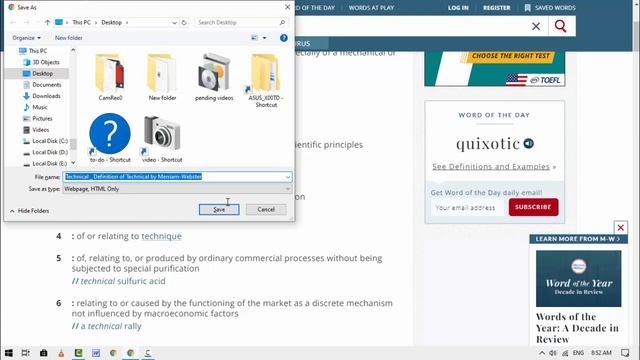Click the red SUBSCRIBE button
This screenshot has width=640, height=360.
click(x=533, y=207)
